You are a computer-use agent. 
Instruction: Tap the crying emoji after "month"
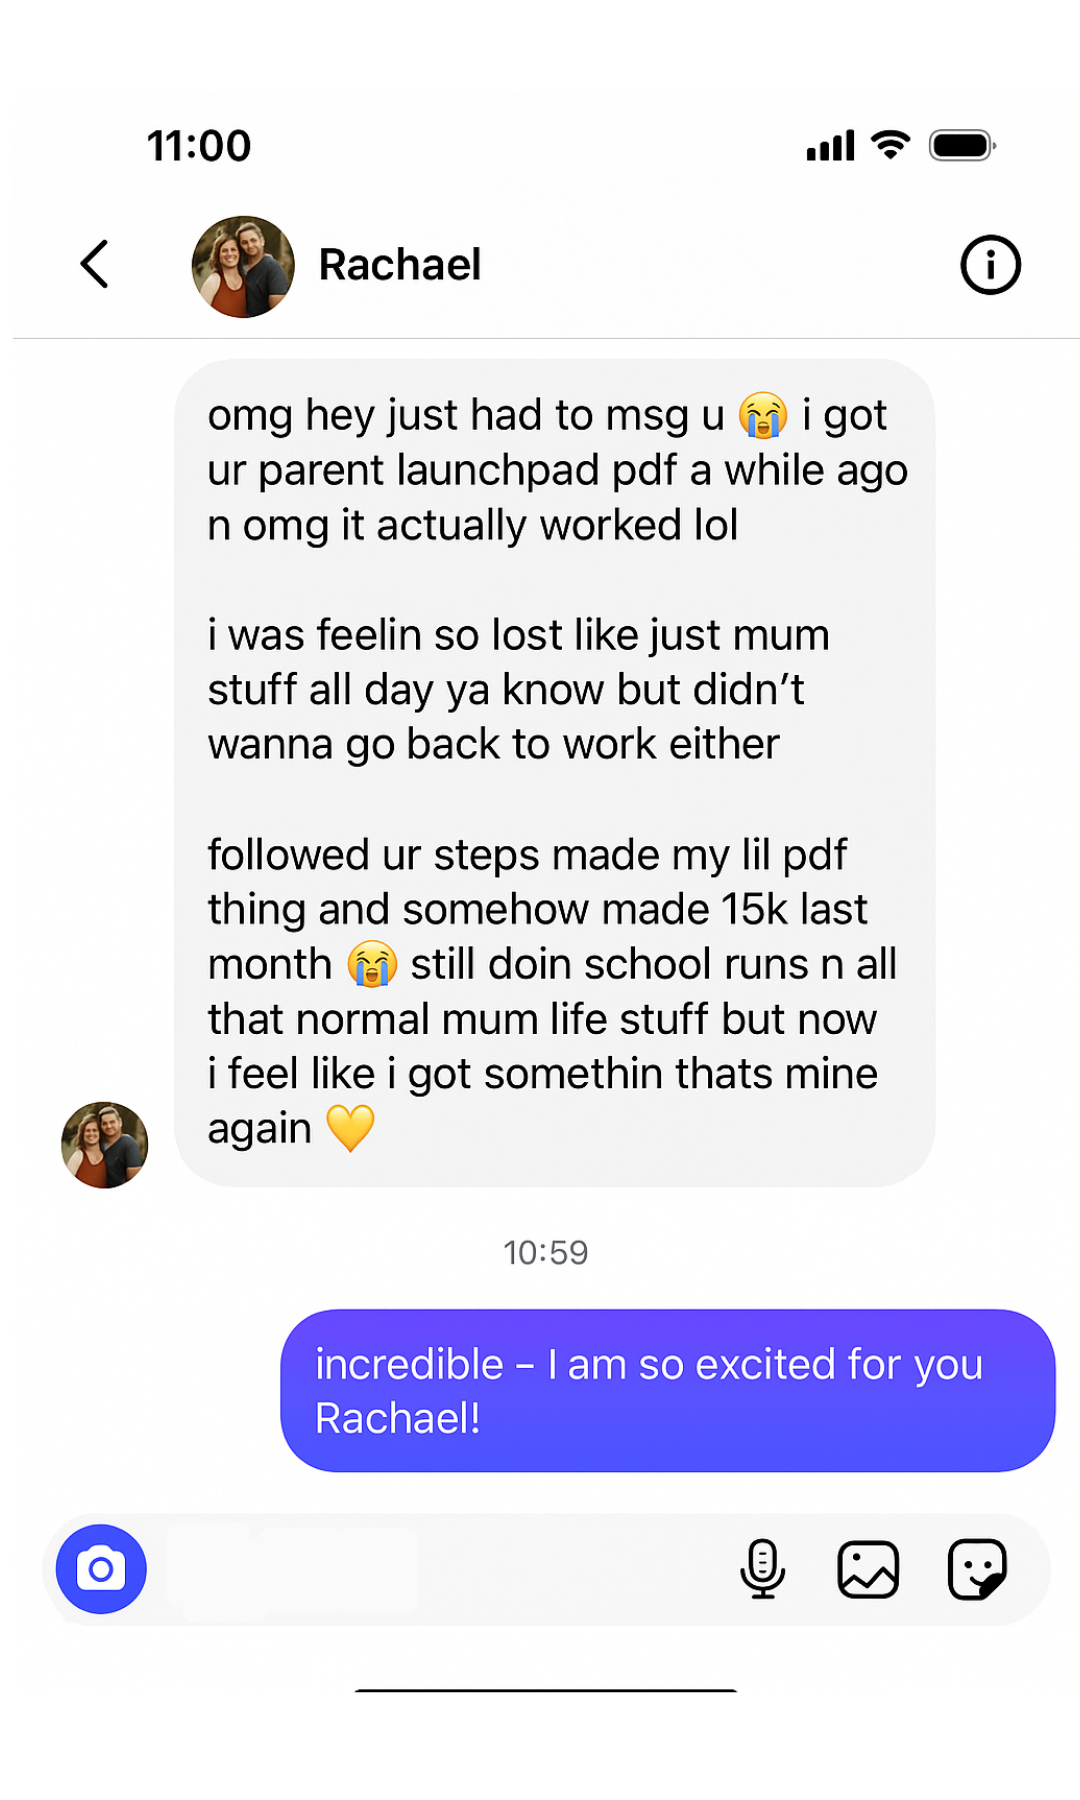click(372, 965)
